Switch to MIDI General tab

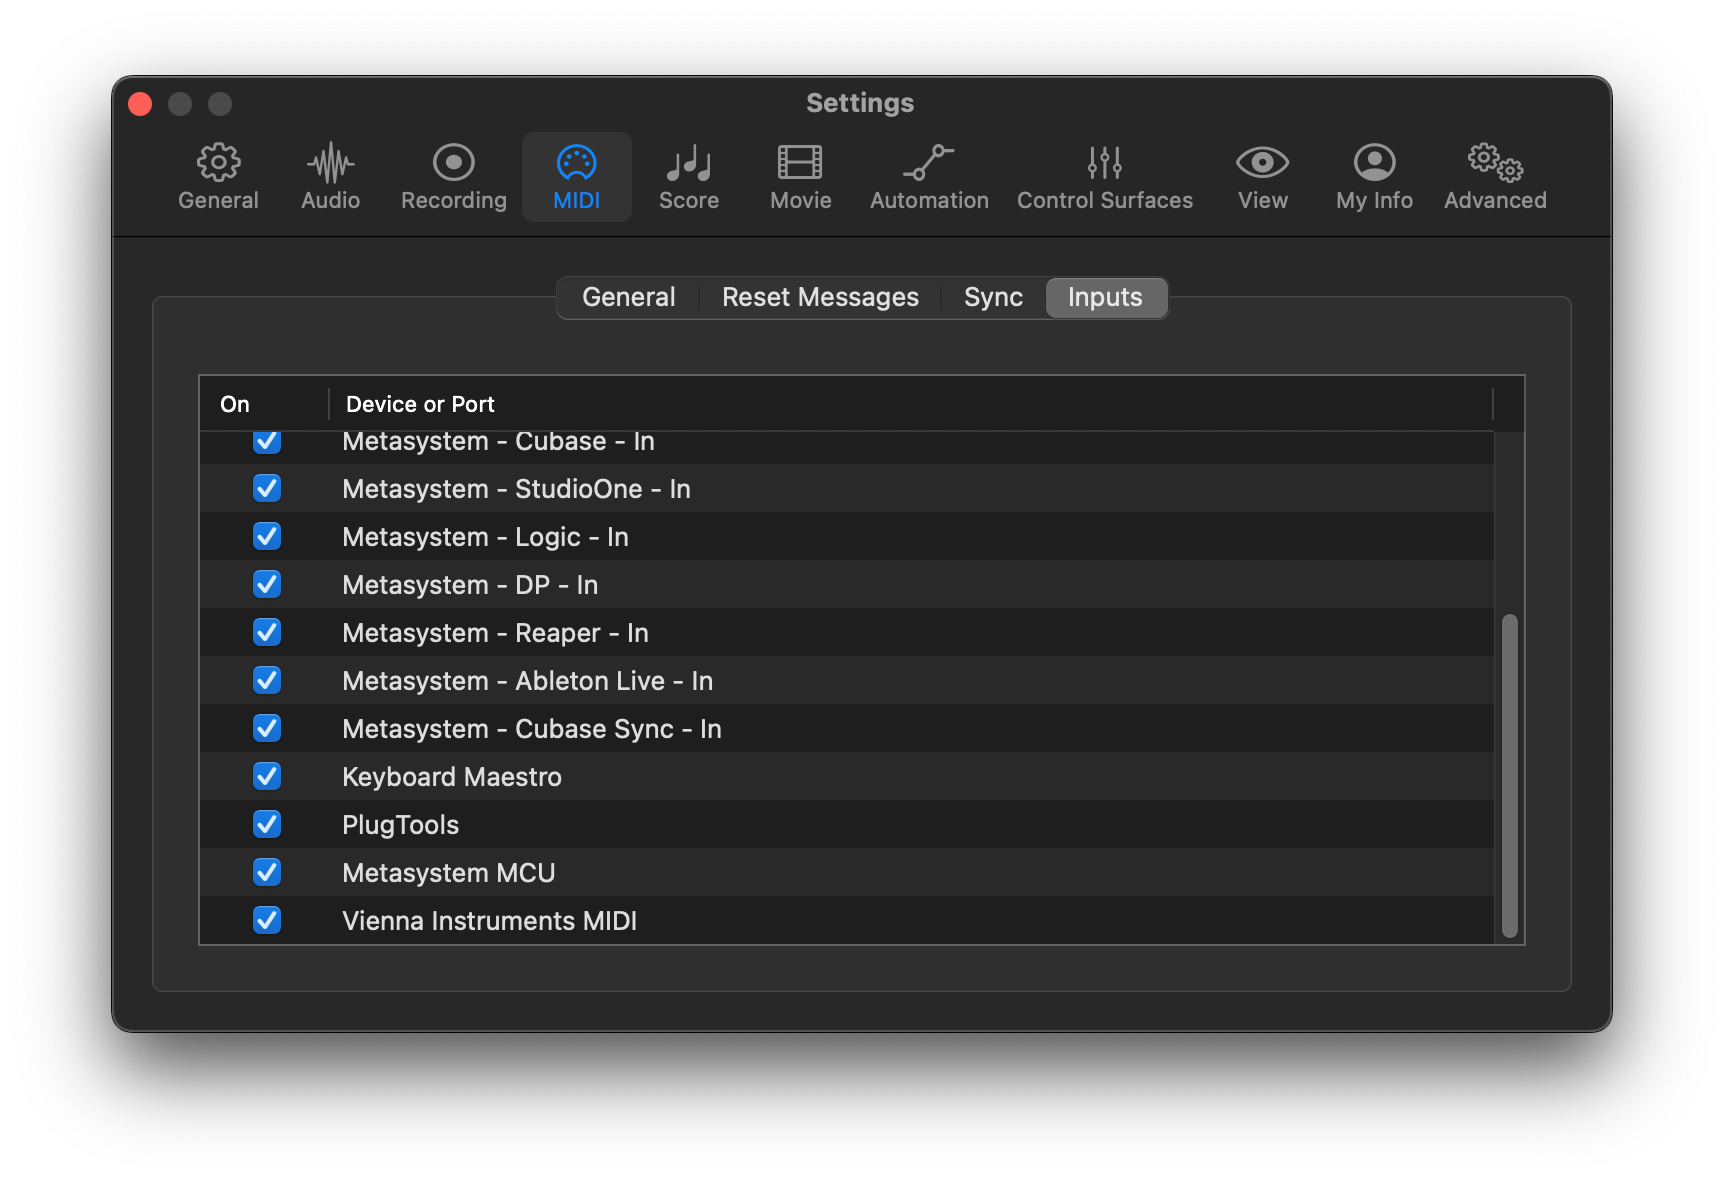[x=628, y=297]
